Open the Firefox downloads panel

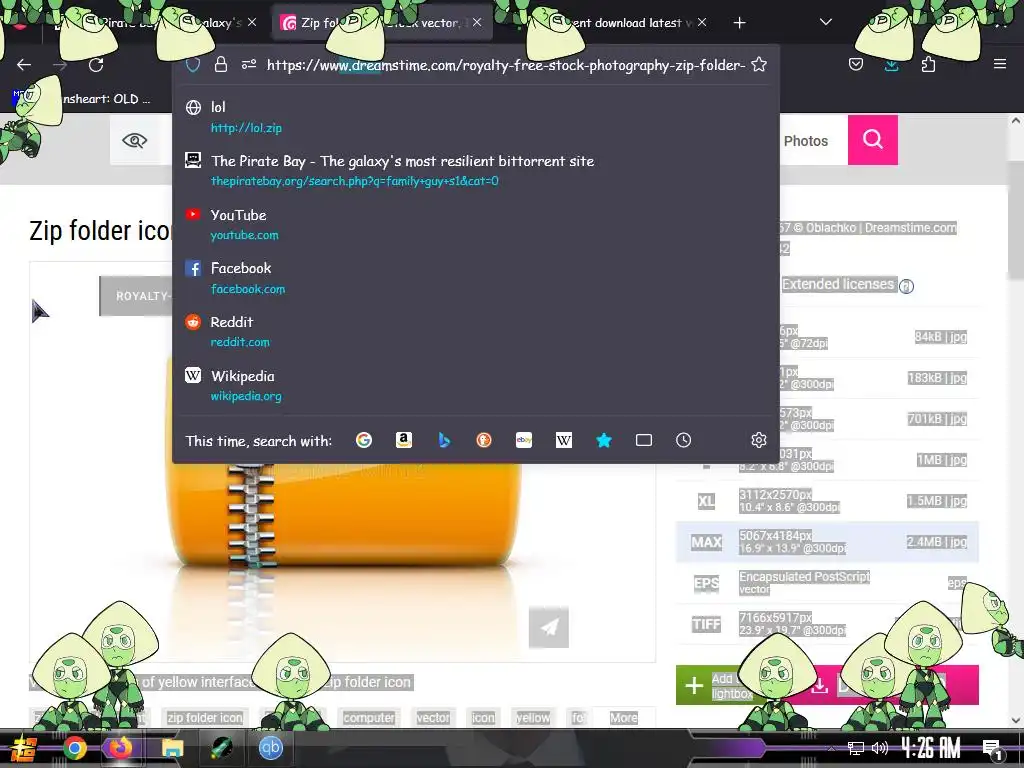891,65
